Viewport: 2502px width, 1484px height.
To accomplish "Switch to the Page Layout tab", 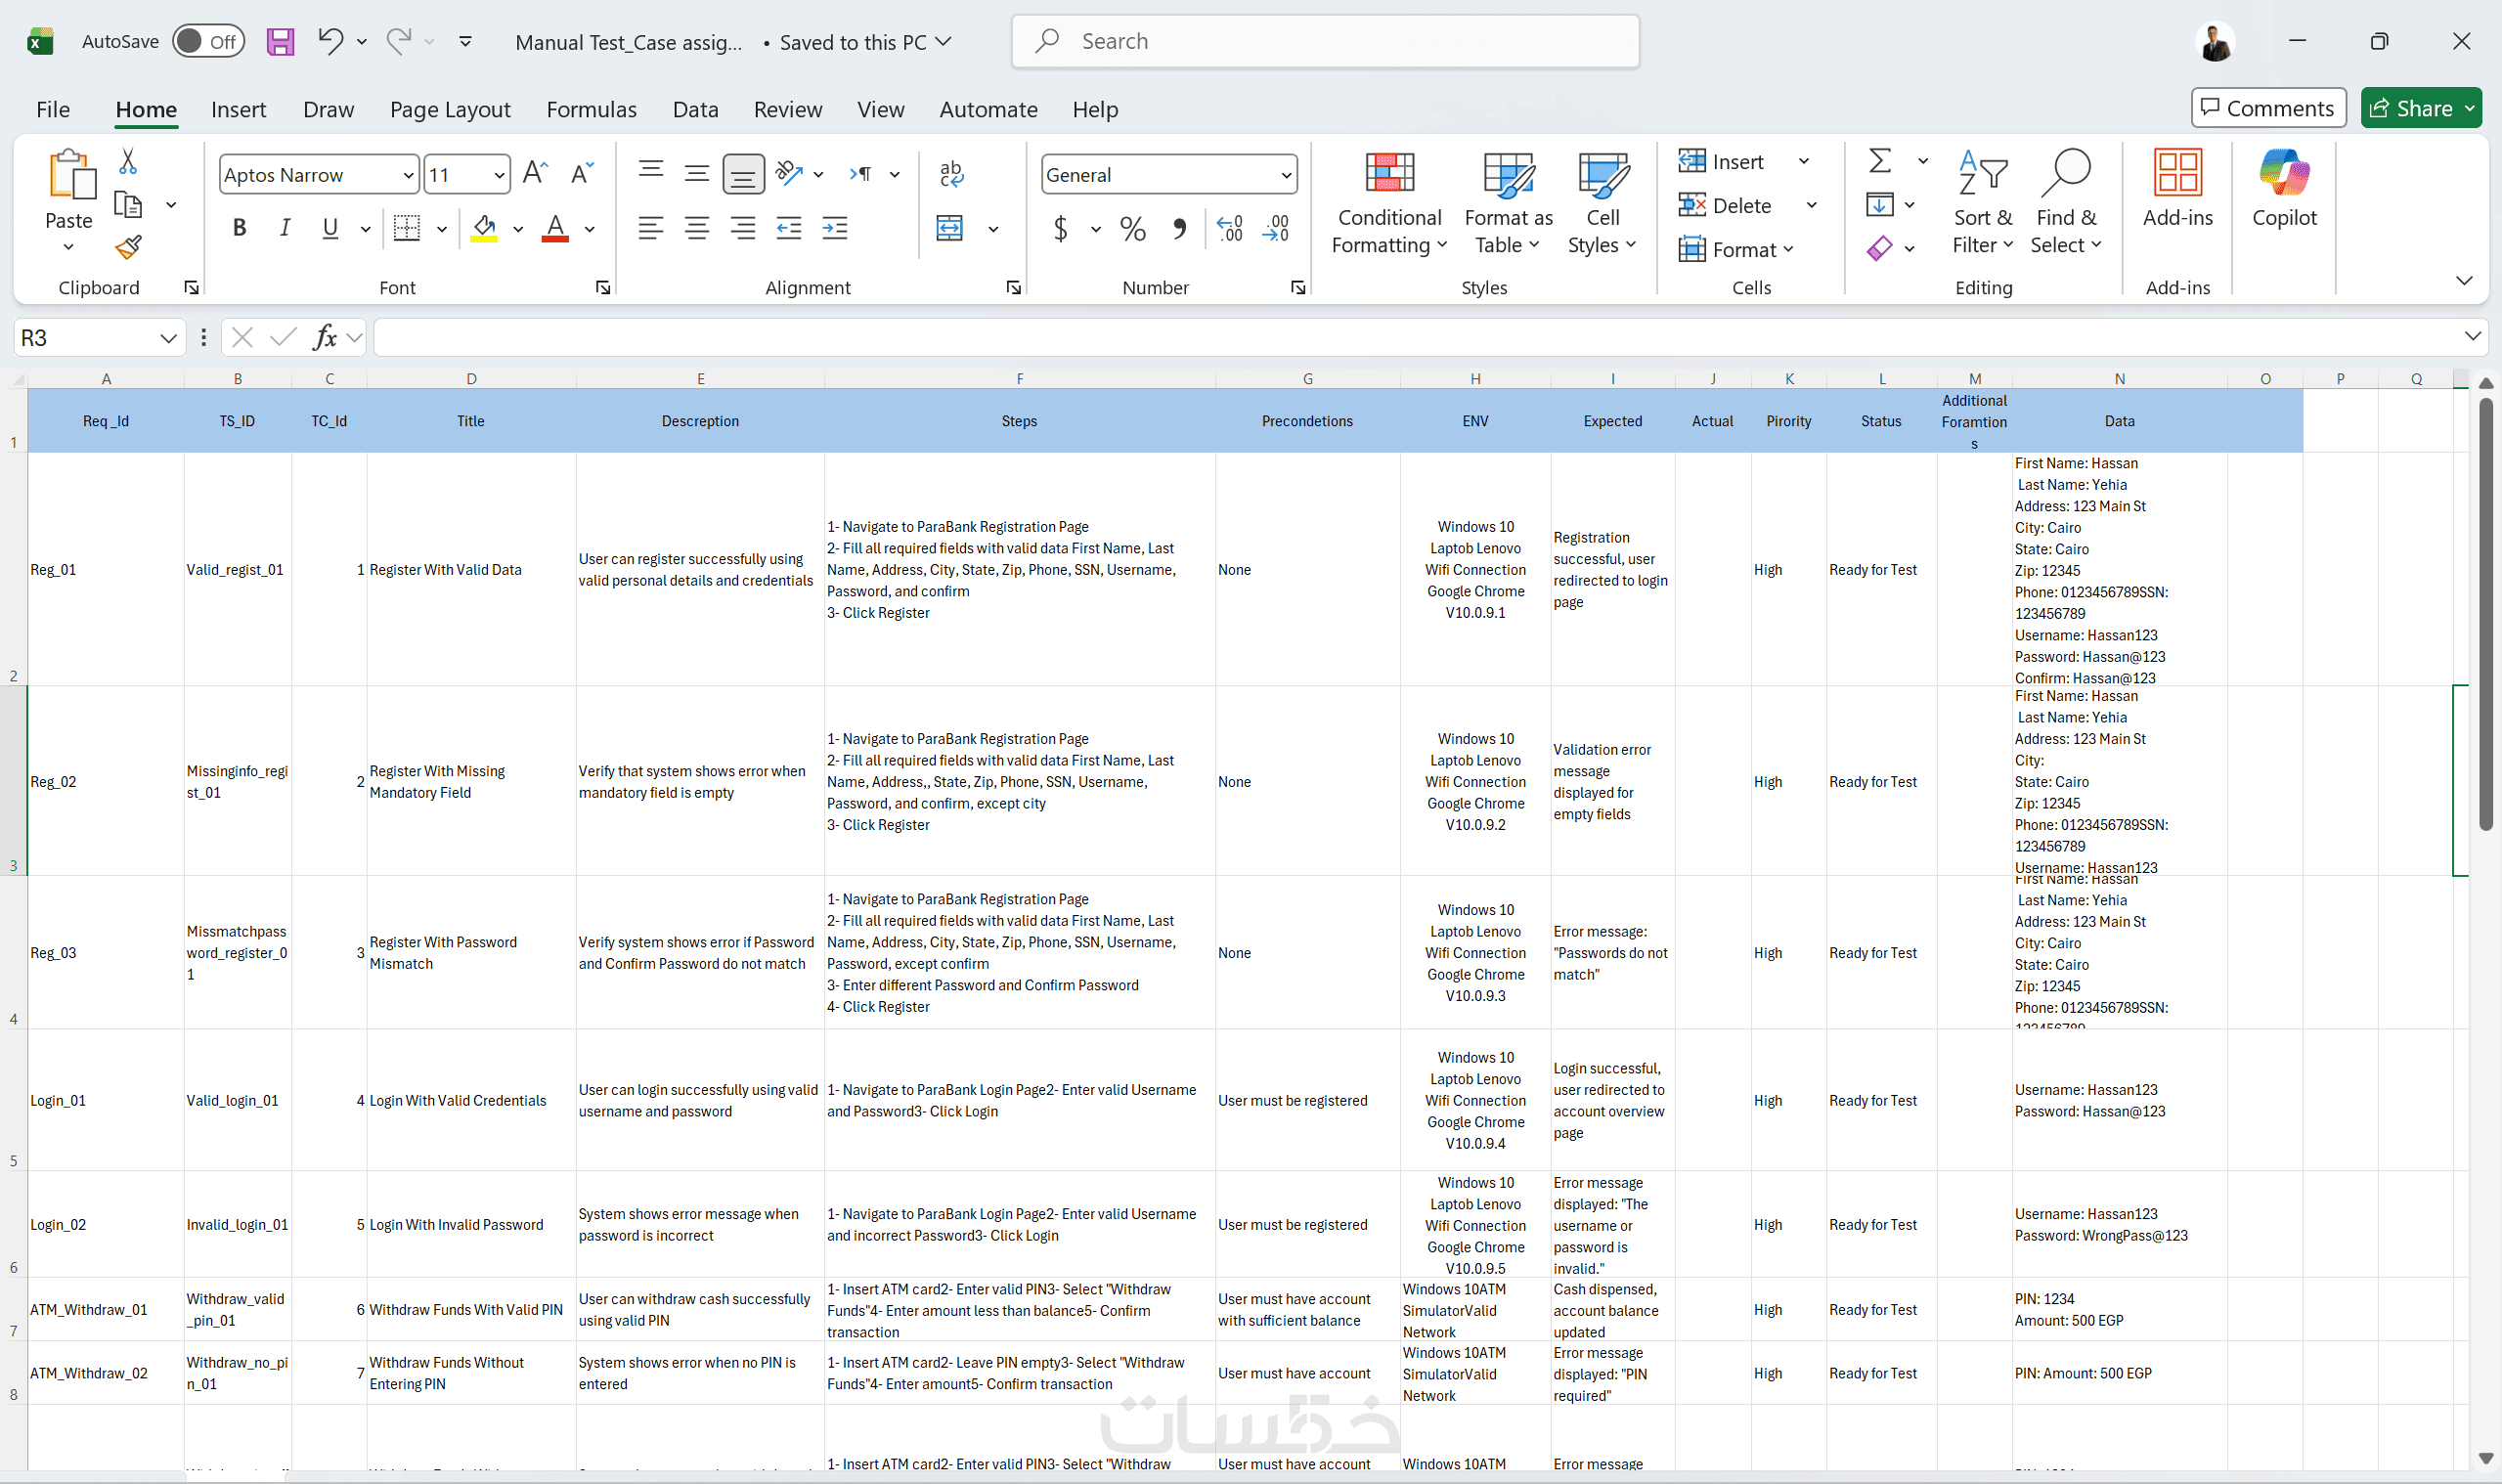I will [x=450, y=109].
